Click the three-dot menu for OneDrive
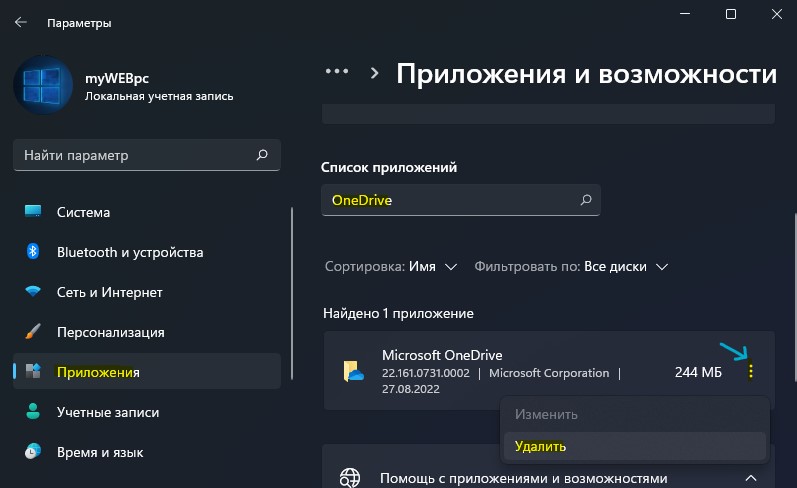Screen dimensions: 797x488 [751, 372]
